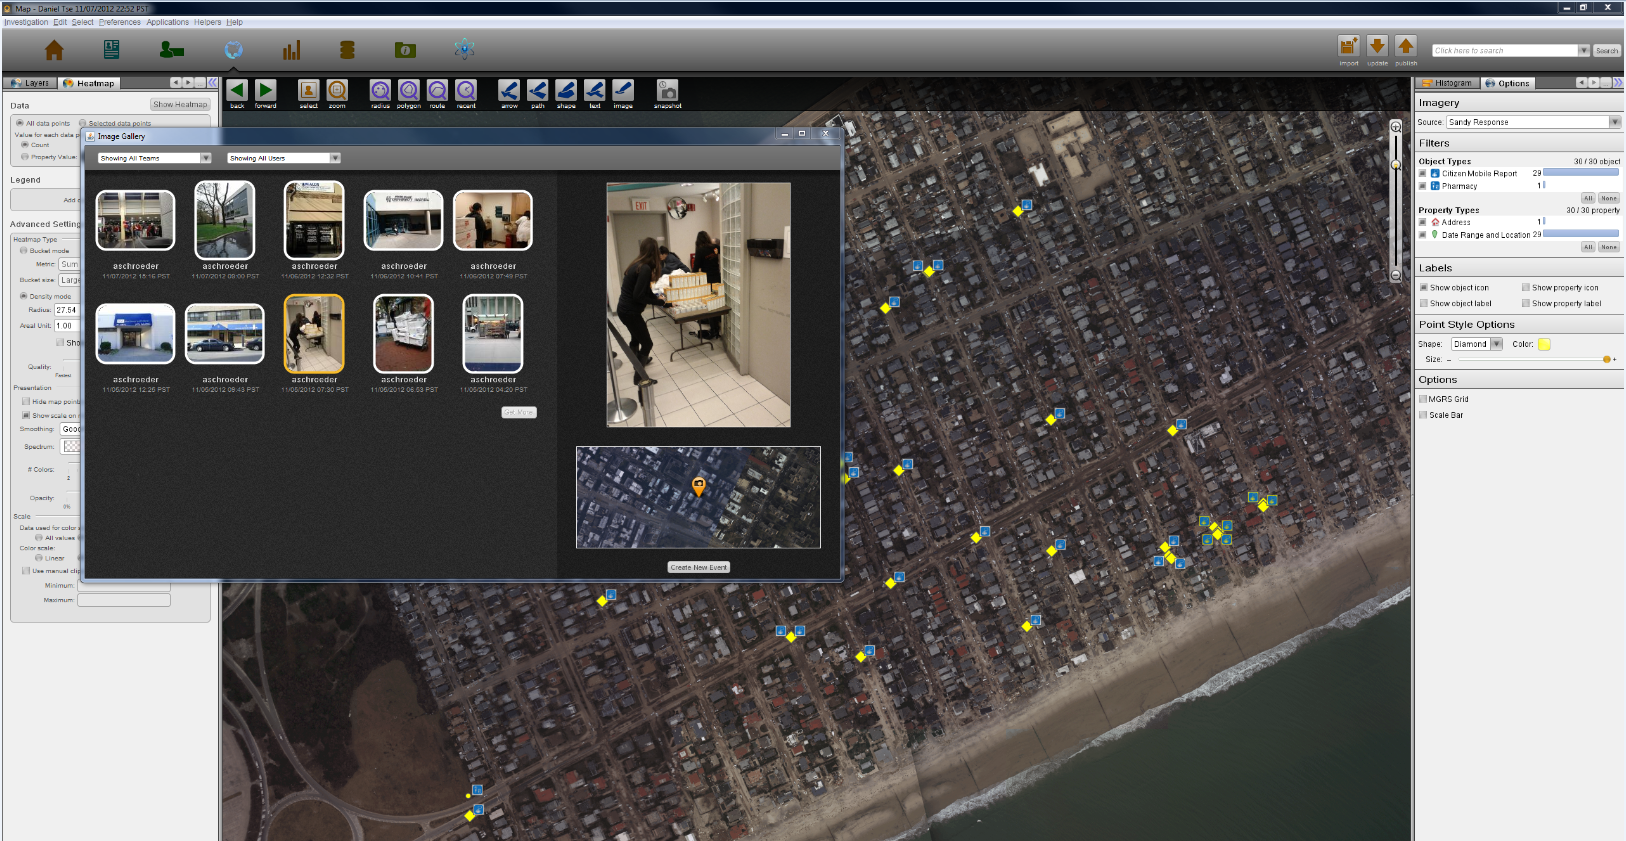Choose the polygon search tool
The width and height of the screenshot is (1626, 841).
point(409,90)
